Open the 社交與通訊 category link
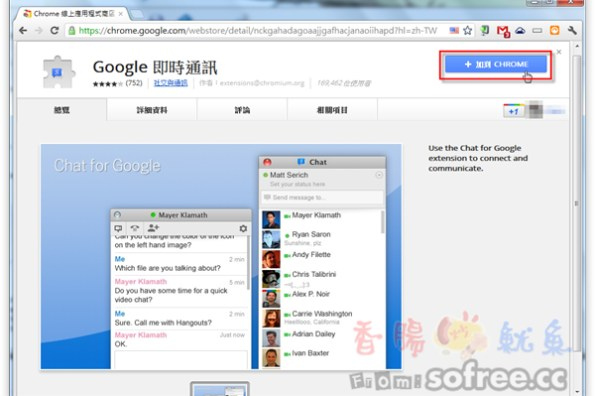Screen dimensions: 595x396 coord(170,83)
